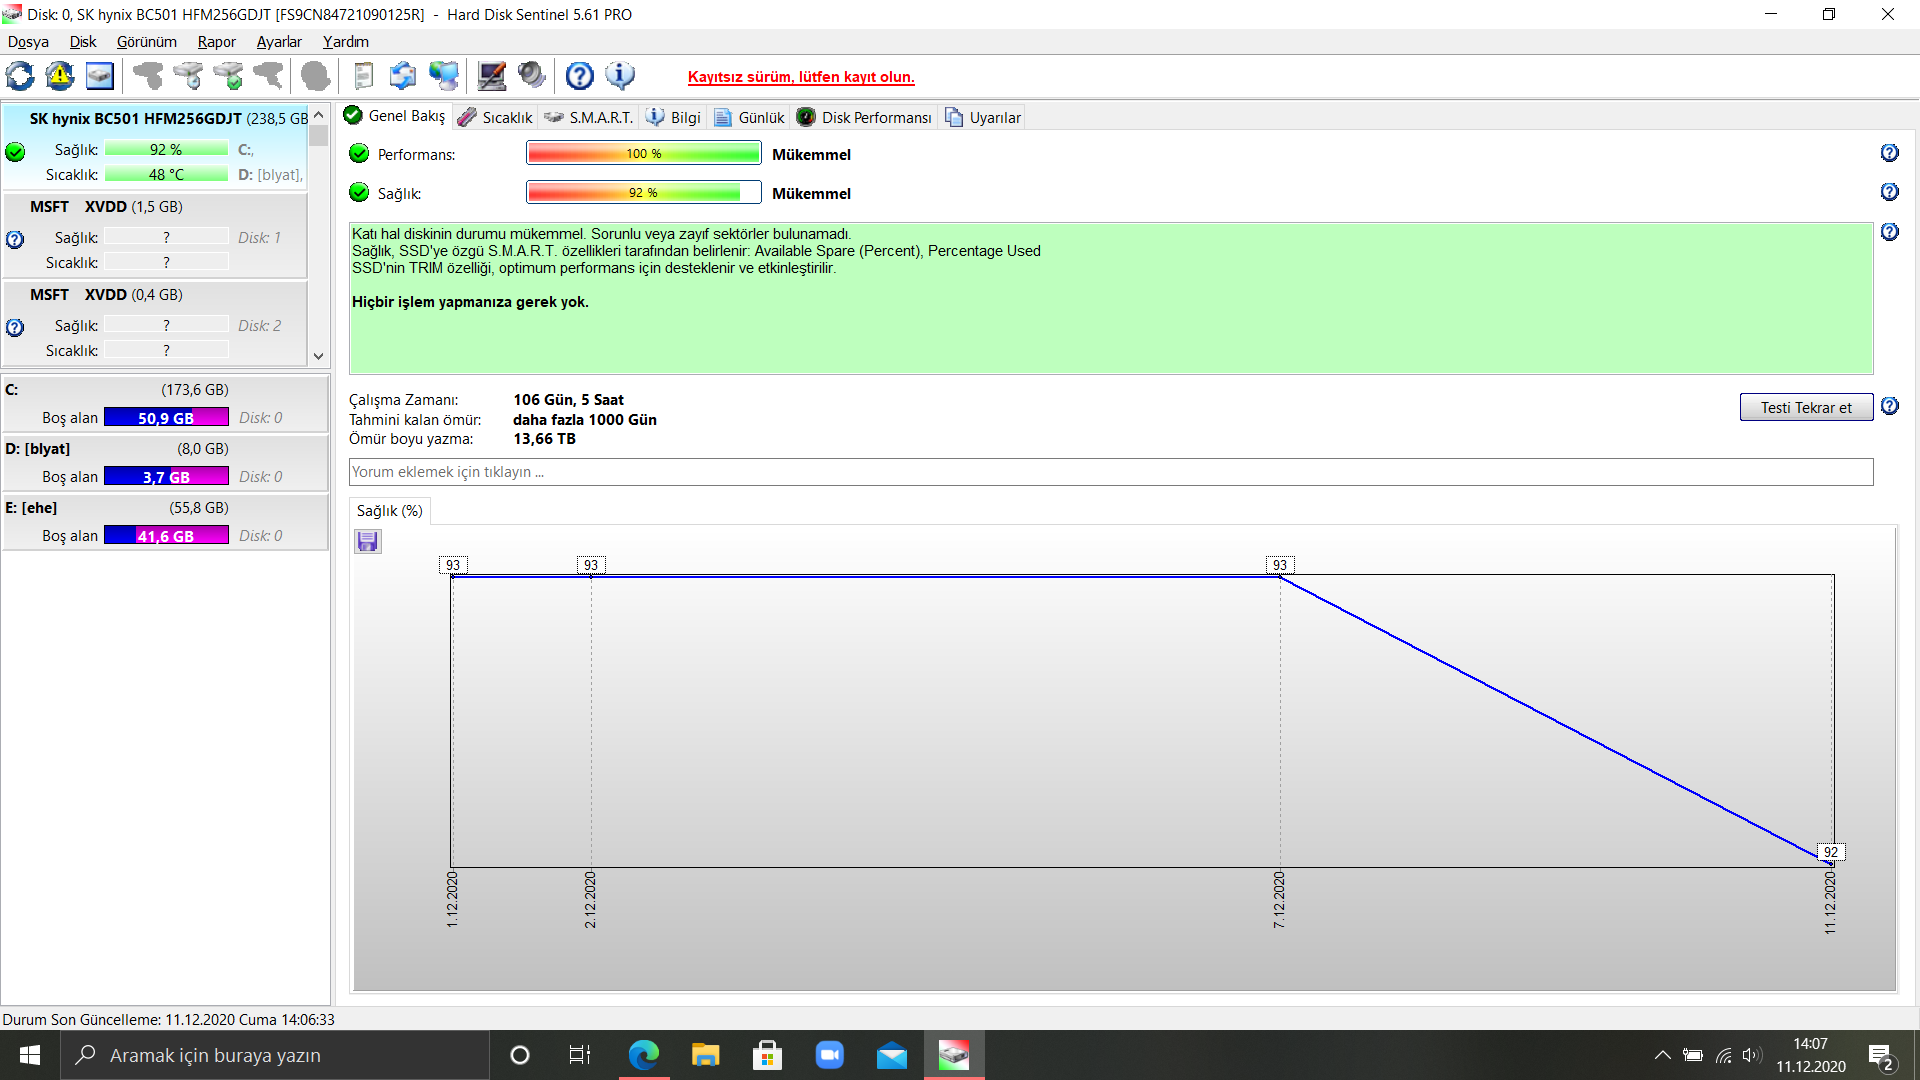Open the about info toolbar icon
Screen dimensions: 1920x1080
click(620, 76)
